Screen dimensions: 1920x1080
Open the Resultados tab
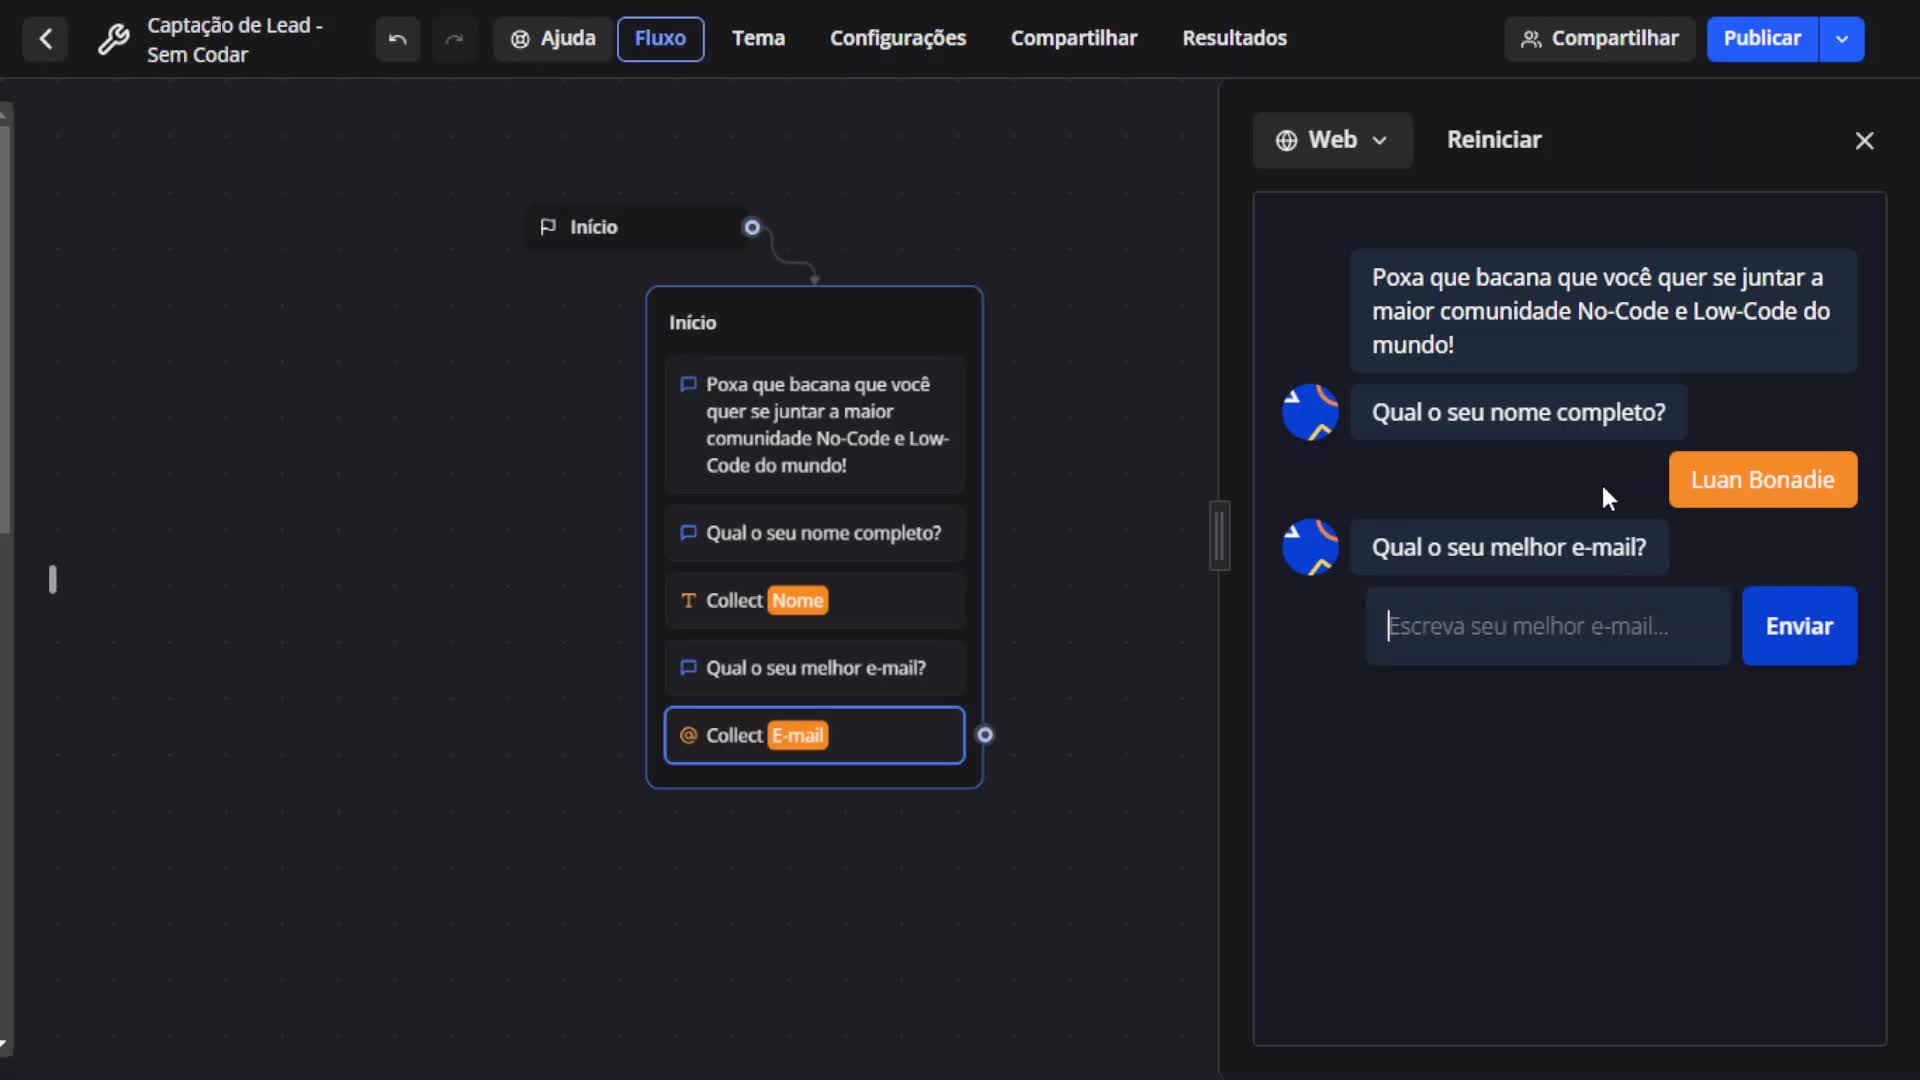point(1234,39)
